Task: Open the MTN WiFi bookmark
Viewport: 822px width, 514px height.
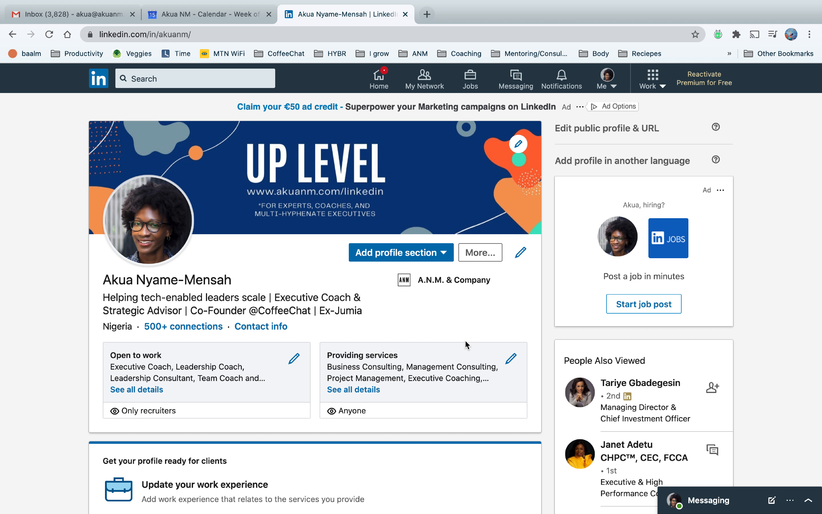Action: (x=222, y=53)
